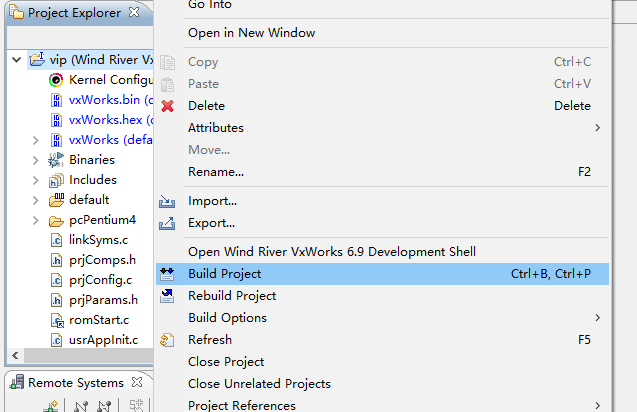
Task: Choose Import... menu entry
Action: click(x=382, y=201)
